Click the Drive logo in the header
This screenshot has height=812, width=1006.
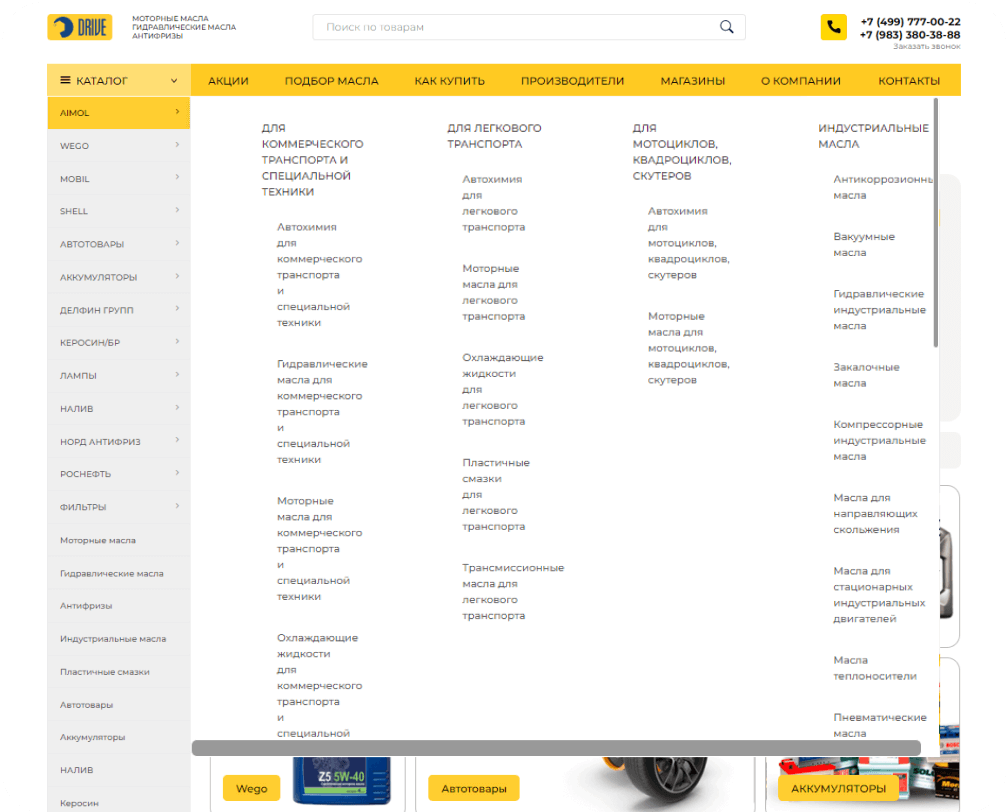pyautogui.click(x=79, y=27)
